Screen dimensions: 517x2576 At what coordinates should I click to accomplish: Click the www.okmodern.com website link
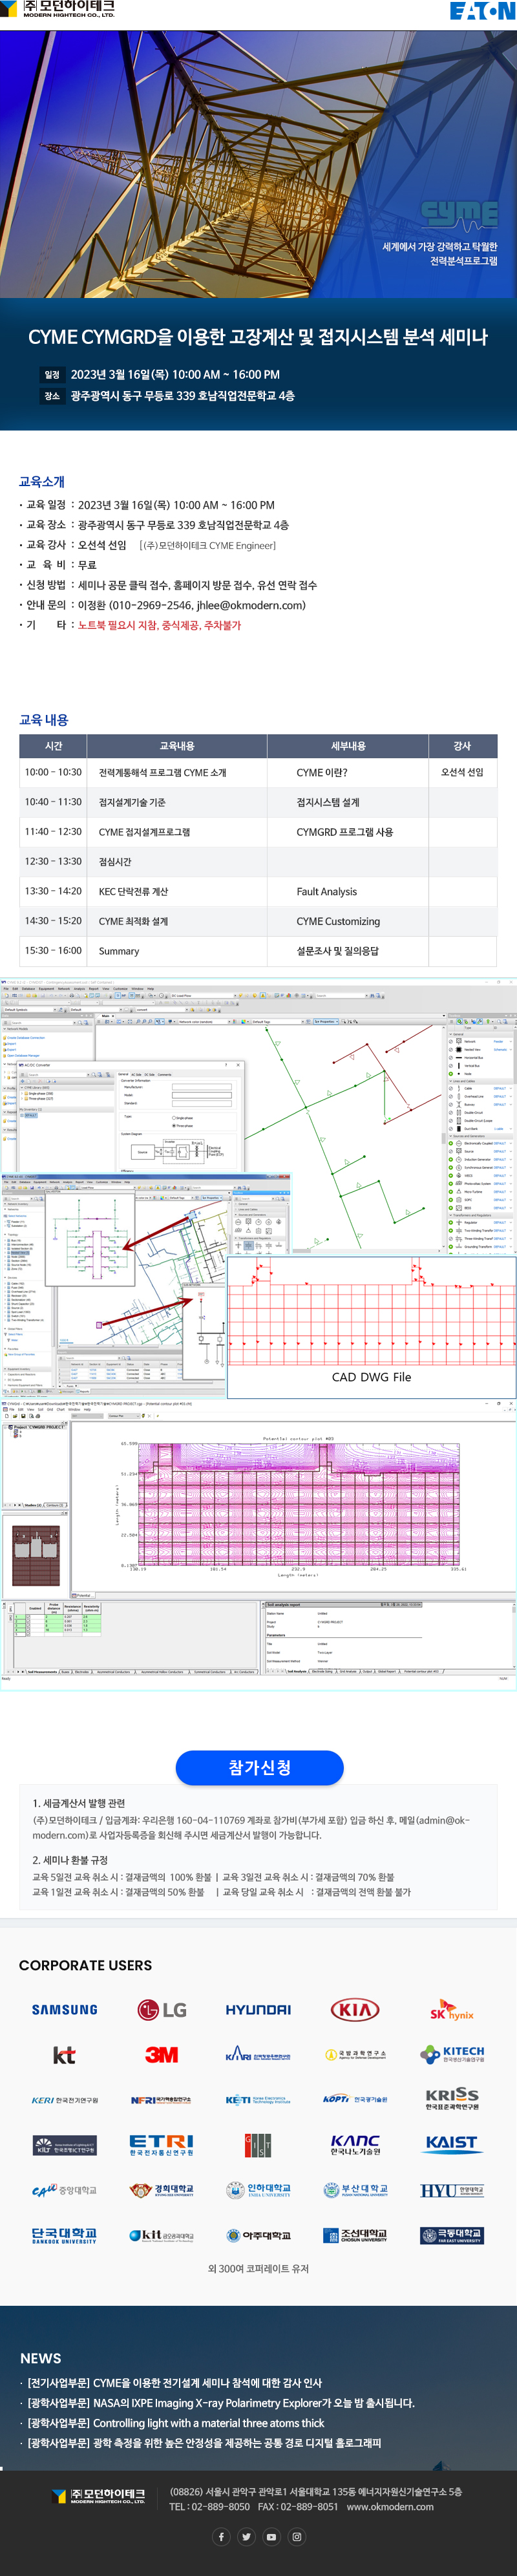coord(390,2506)
